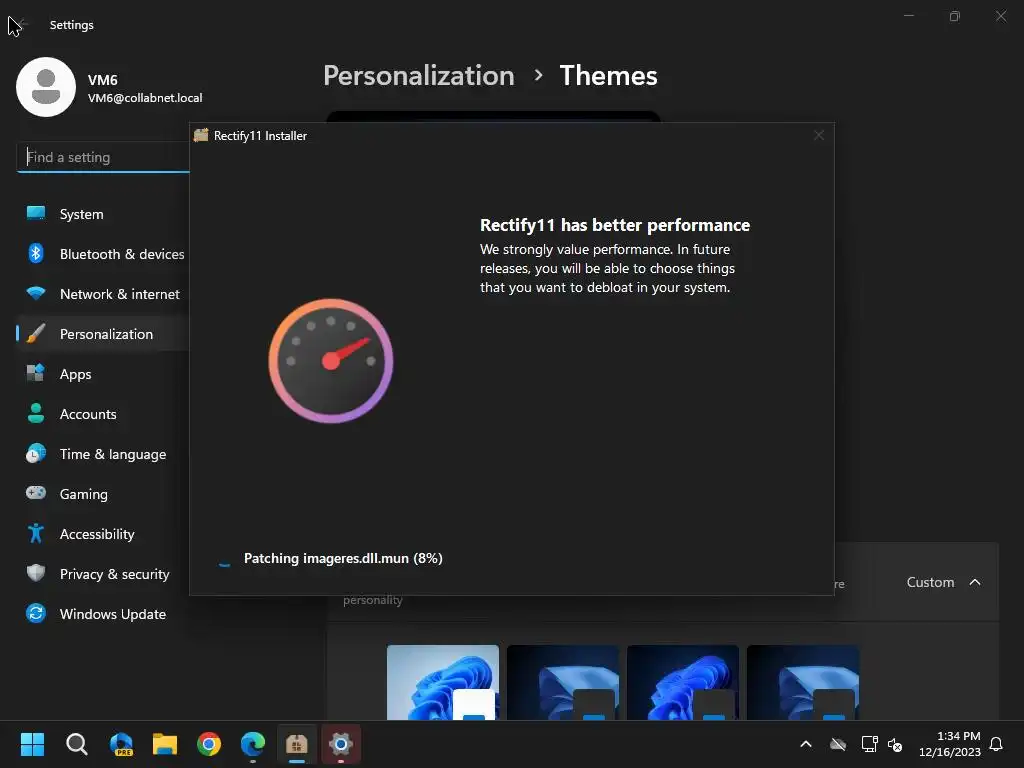Open the Windows Start menu

[33, 744]
